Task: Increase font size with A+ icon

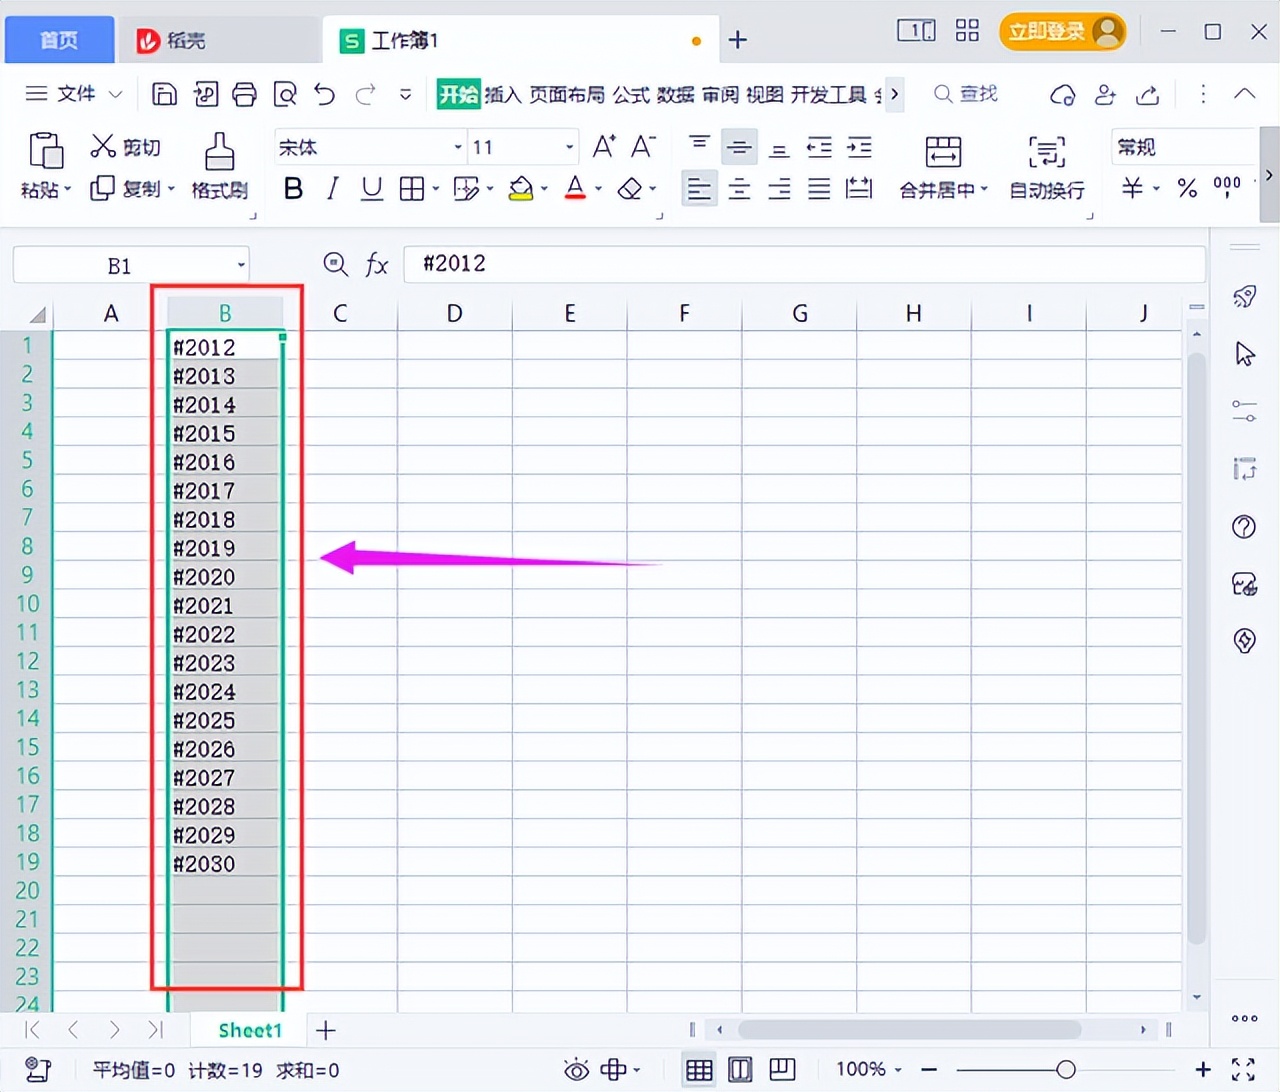Action: coord(604,147)
